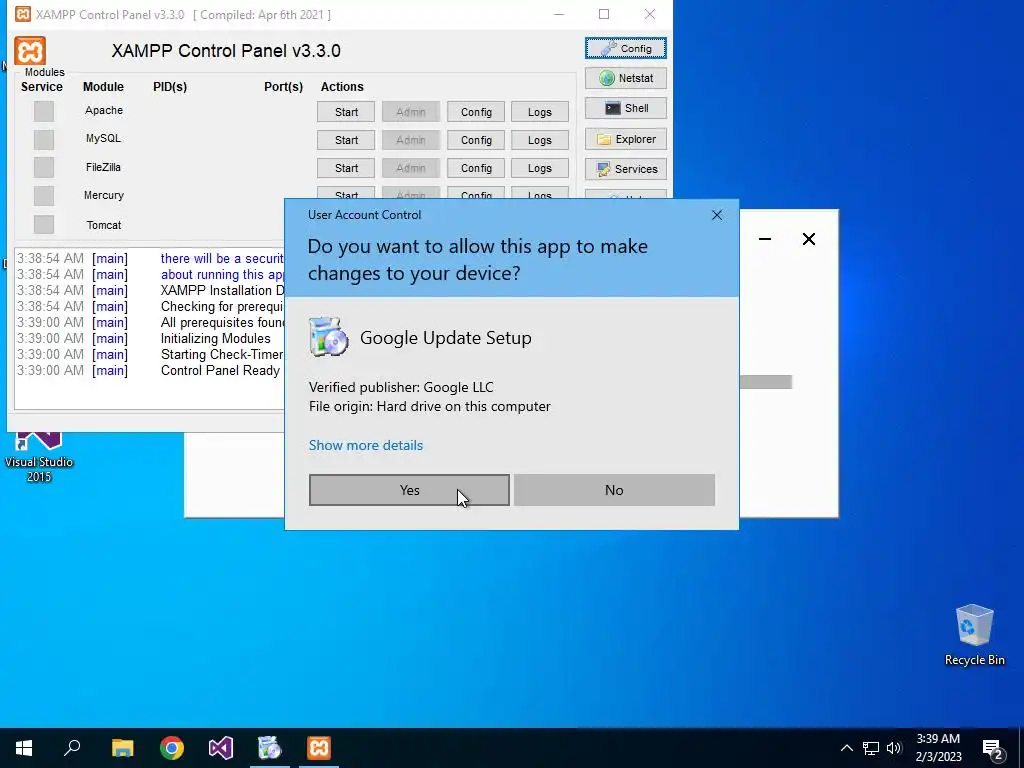Launch Shell from XAMPP panel
The image size is (1024, 768).
[x=626, y=108]
